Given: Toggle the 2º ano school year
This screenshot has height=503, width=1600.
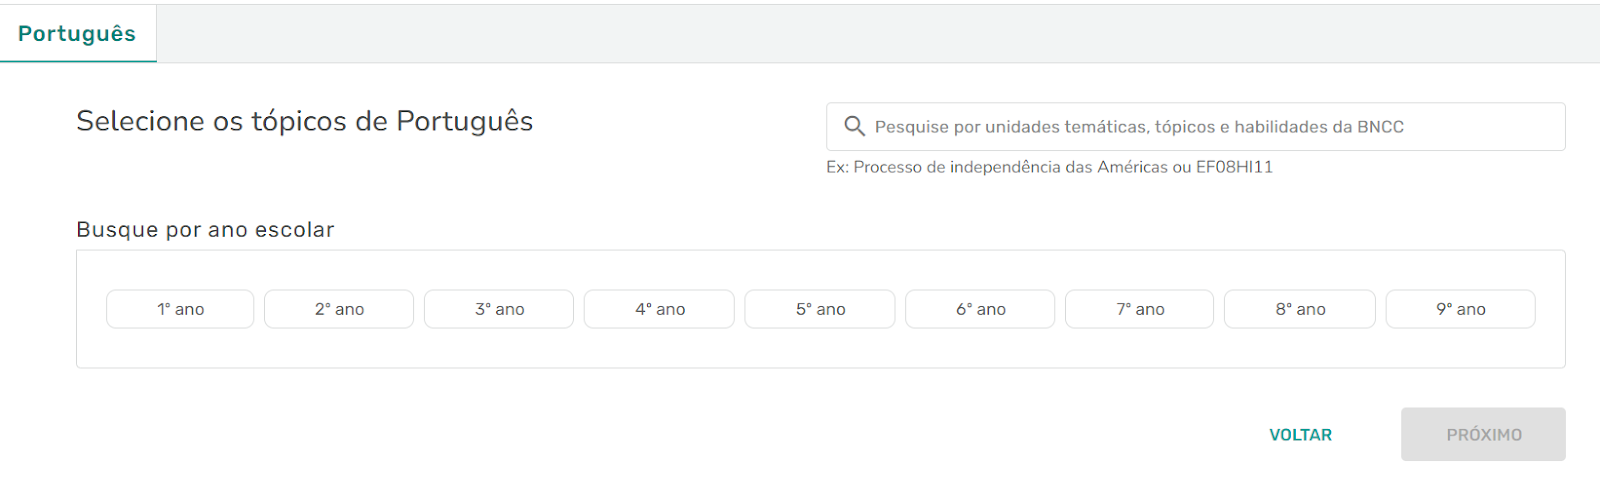Looking at the screenshot, I should click(339, 309).
